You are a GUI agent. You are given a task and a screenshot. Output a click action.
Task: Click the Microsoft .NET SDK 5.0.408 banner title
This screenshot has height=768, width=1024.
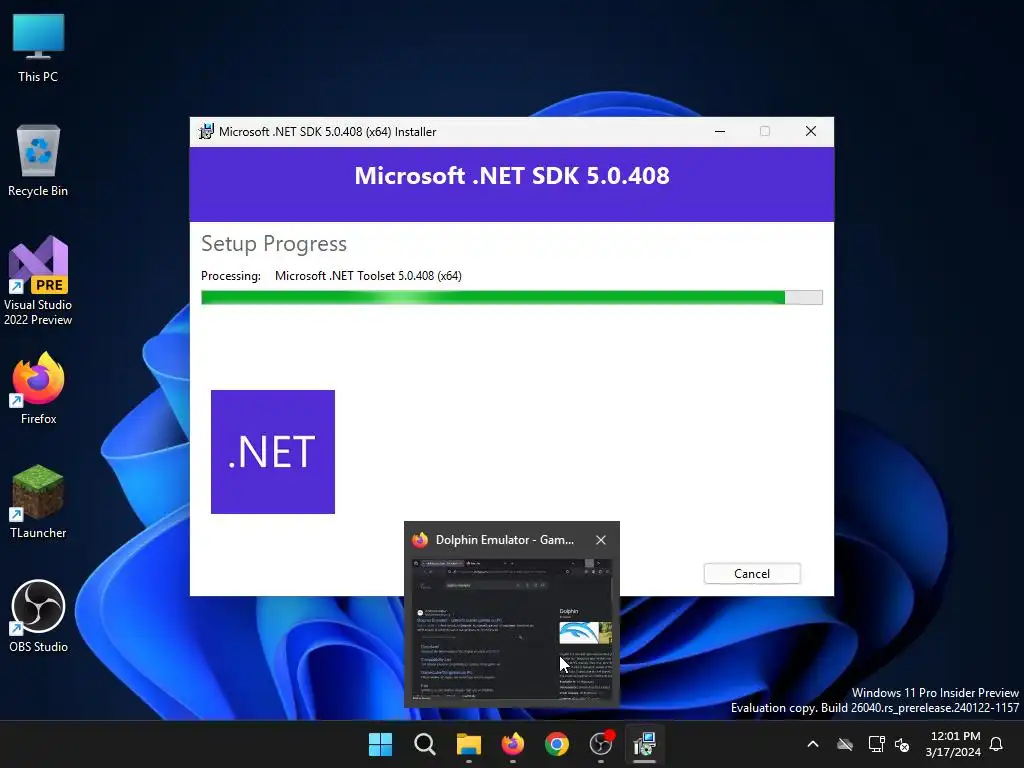coord(512,176)
